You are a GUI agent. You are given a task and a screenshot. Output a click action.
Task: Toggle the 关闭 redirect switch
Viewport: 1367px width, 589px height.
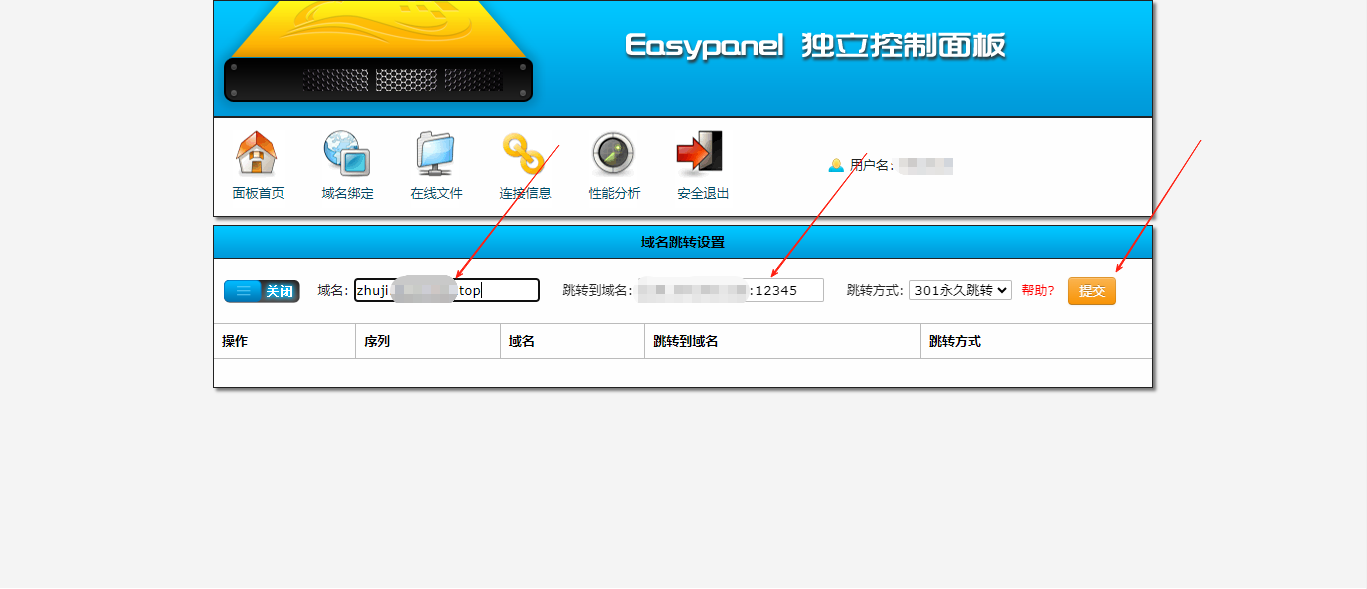click(277, 290)
